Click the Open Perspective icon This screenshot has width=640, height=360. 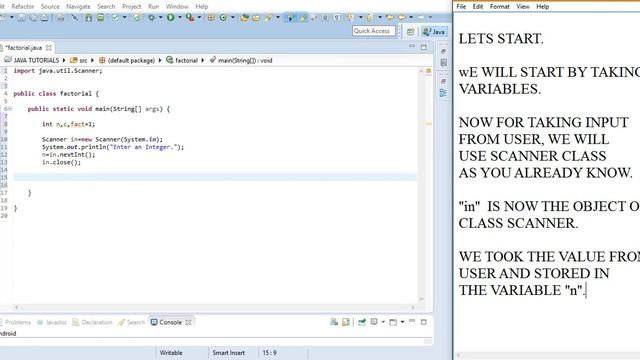tap(411, 31)
